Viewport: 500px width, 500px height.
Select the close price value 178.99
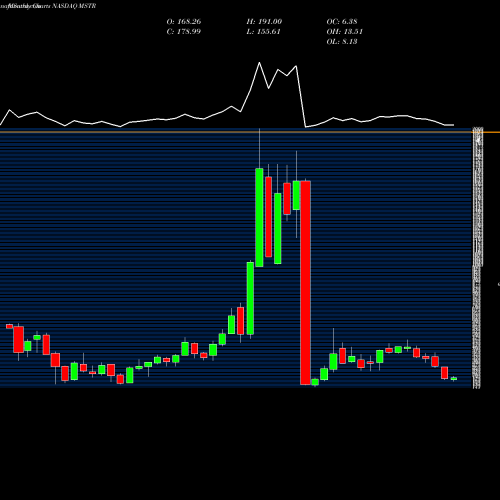point(189,32)
